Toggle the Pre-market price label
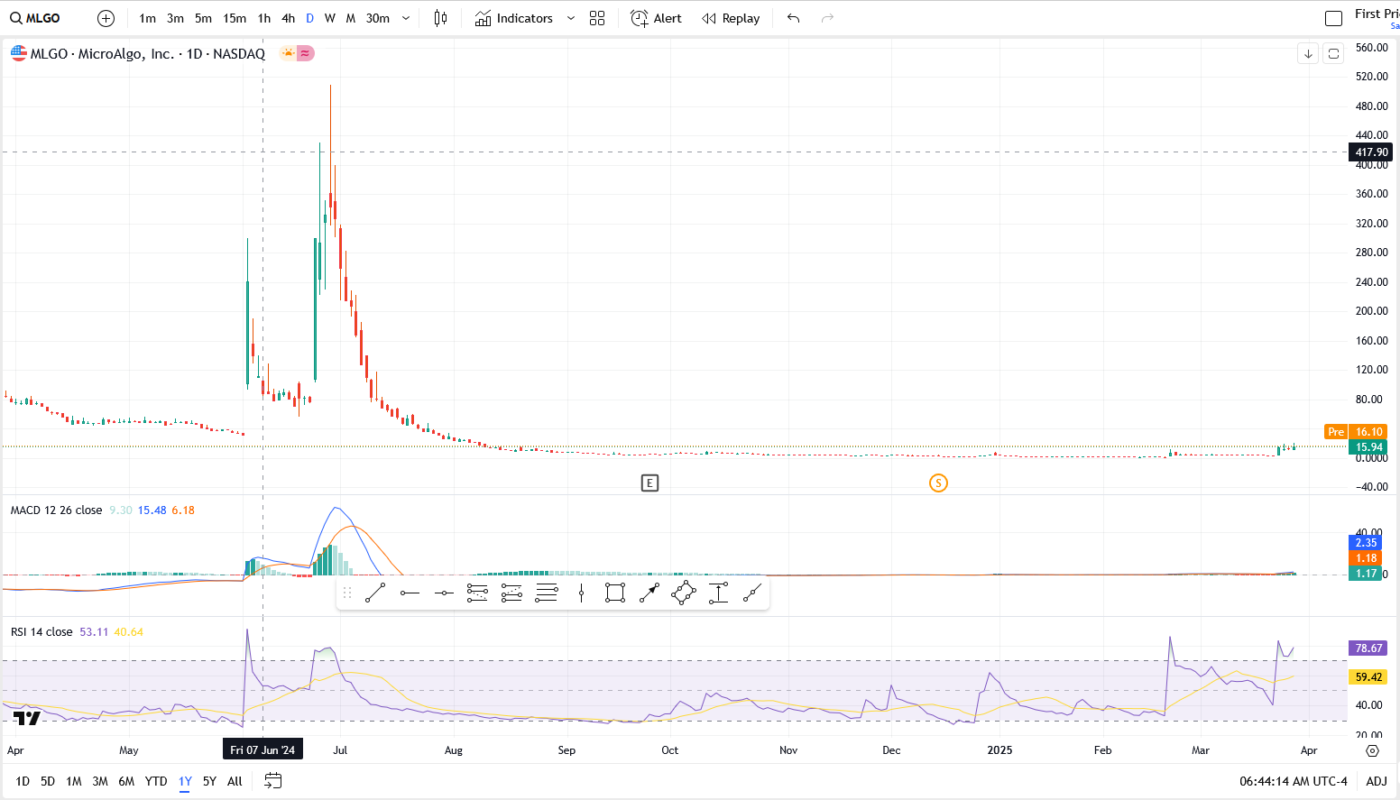This screenshot has height=800, width=1400. 1336,431
